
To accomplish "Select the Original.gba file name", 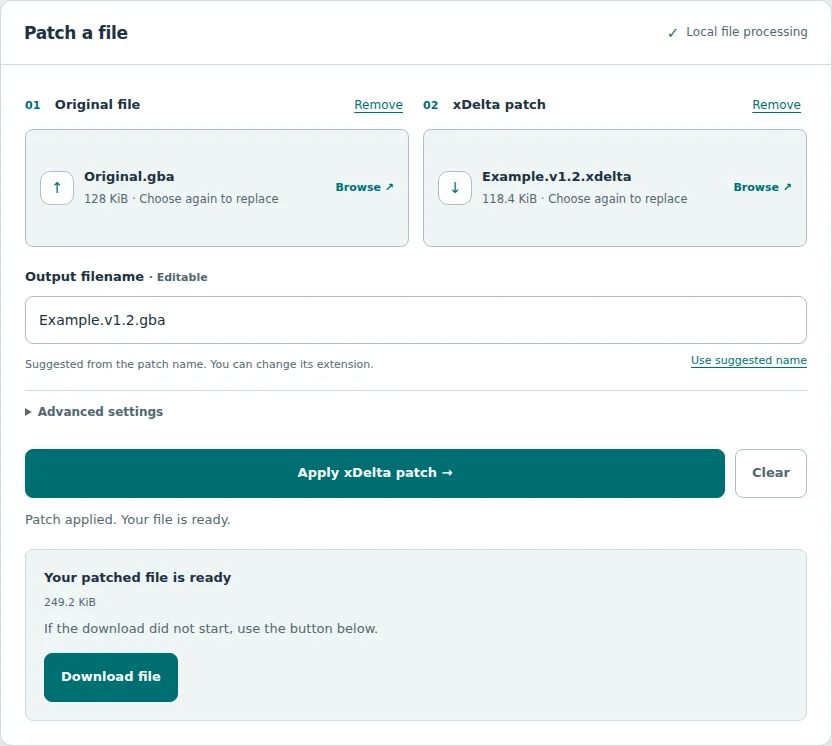I will pyautogui.click(x=129, y=176).
